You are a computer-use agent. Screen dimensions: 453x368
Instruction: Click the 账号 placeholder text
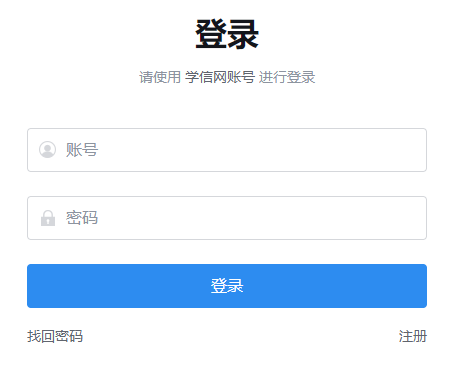[x=82, y=150]
